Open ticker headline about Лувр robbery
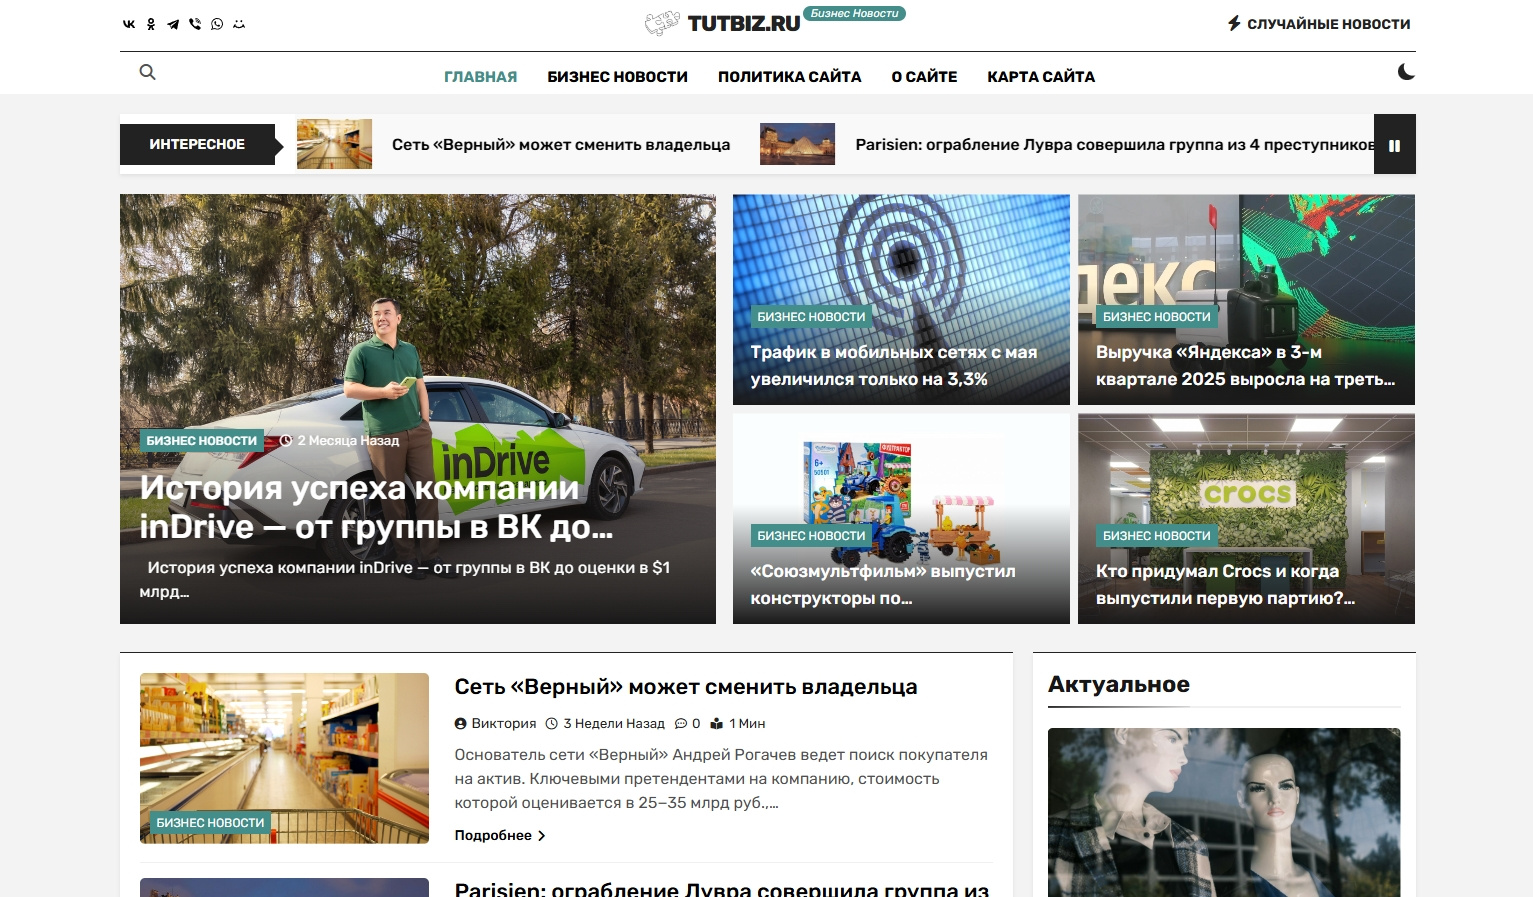 click(x=1115, y=145)
